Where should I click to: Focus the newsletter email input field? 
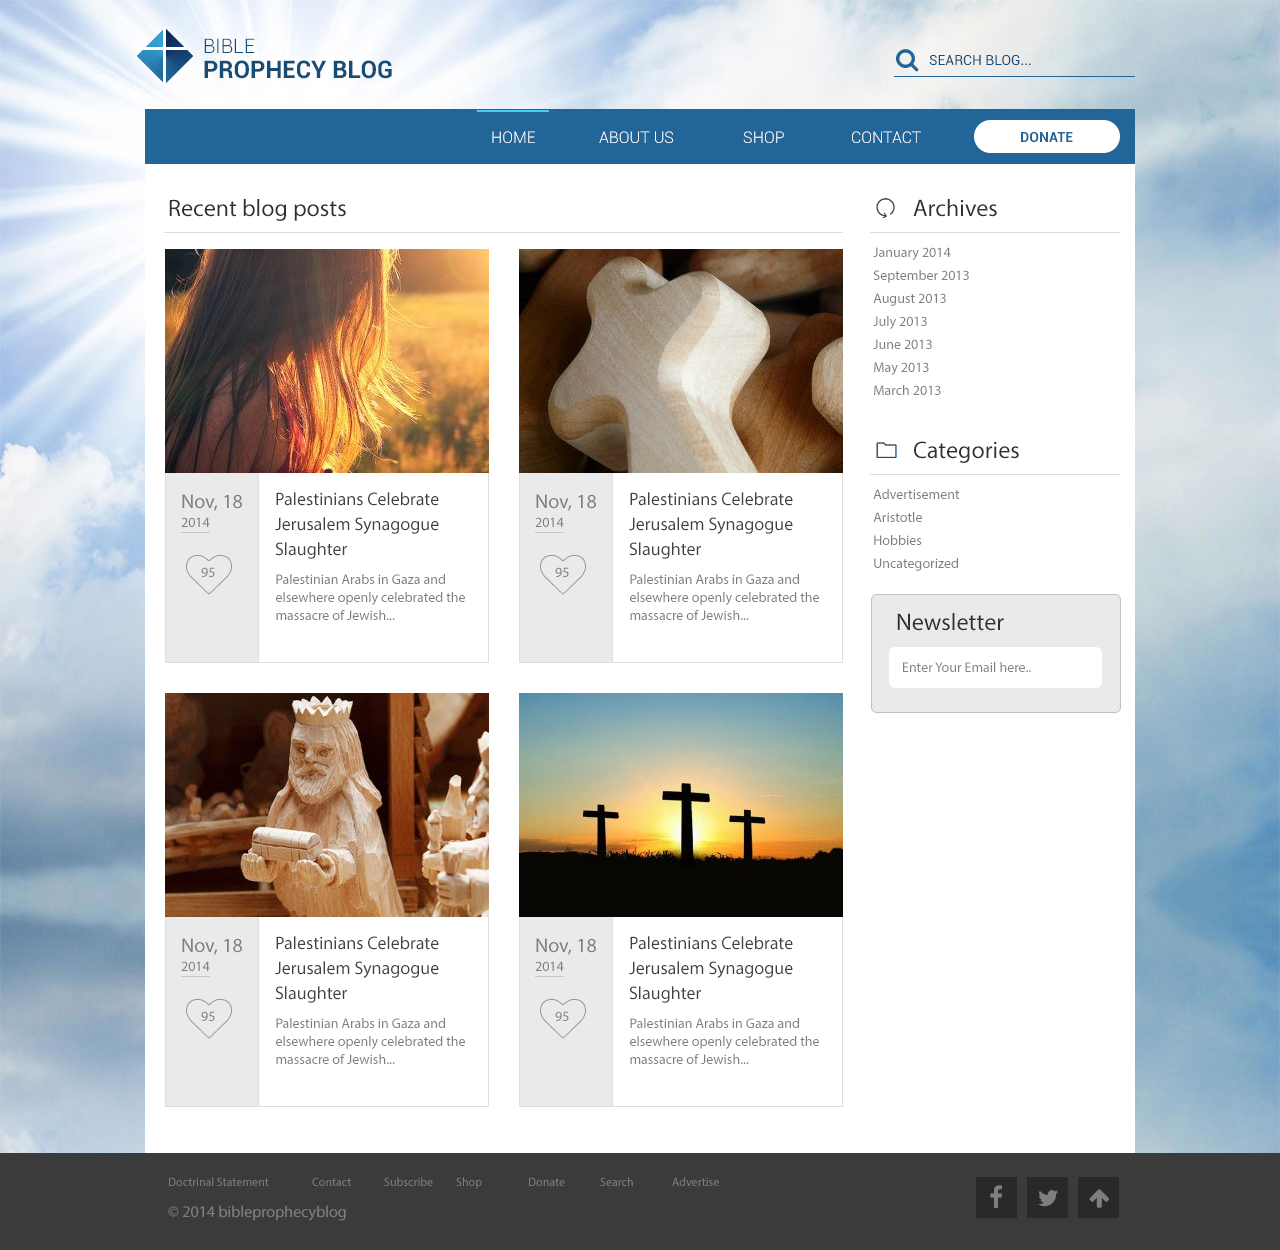pos(995,668)
